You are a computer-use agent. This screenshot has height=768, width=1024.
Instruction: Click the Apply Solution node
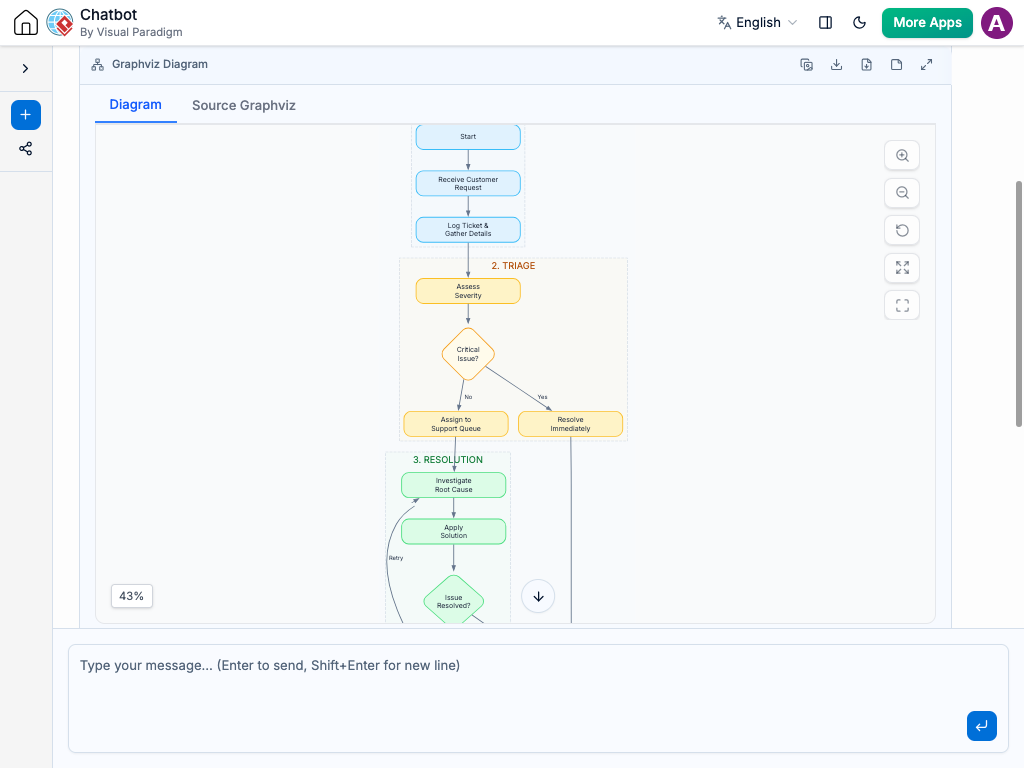(453, 532)
